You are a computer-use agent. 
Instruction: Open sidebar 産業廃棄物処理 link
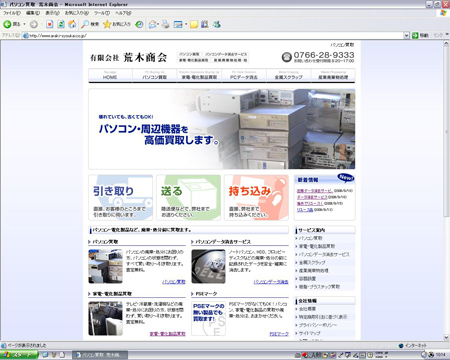tap(313, 271)
